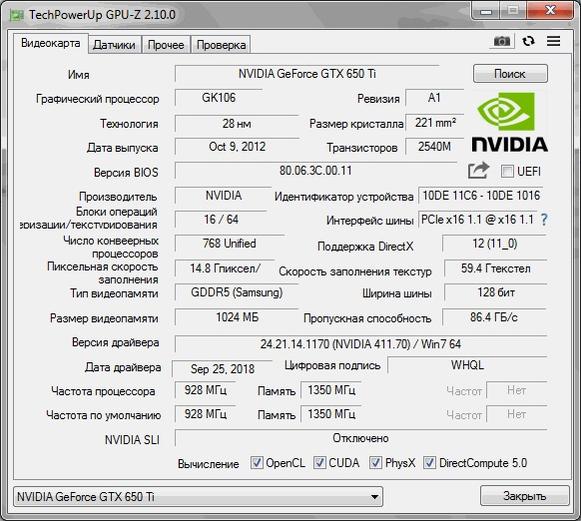Viewport: 581px width, 521px height.
Task: Click the 16 / 64 ROPs/TMUs value
Action: point(221,219)
